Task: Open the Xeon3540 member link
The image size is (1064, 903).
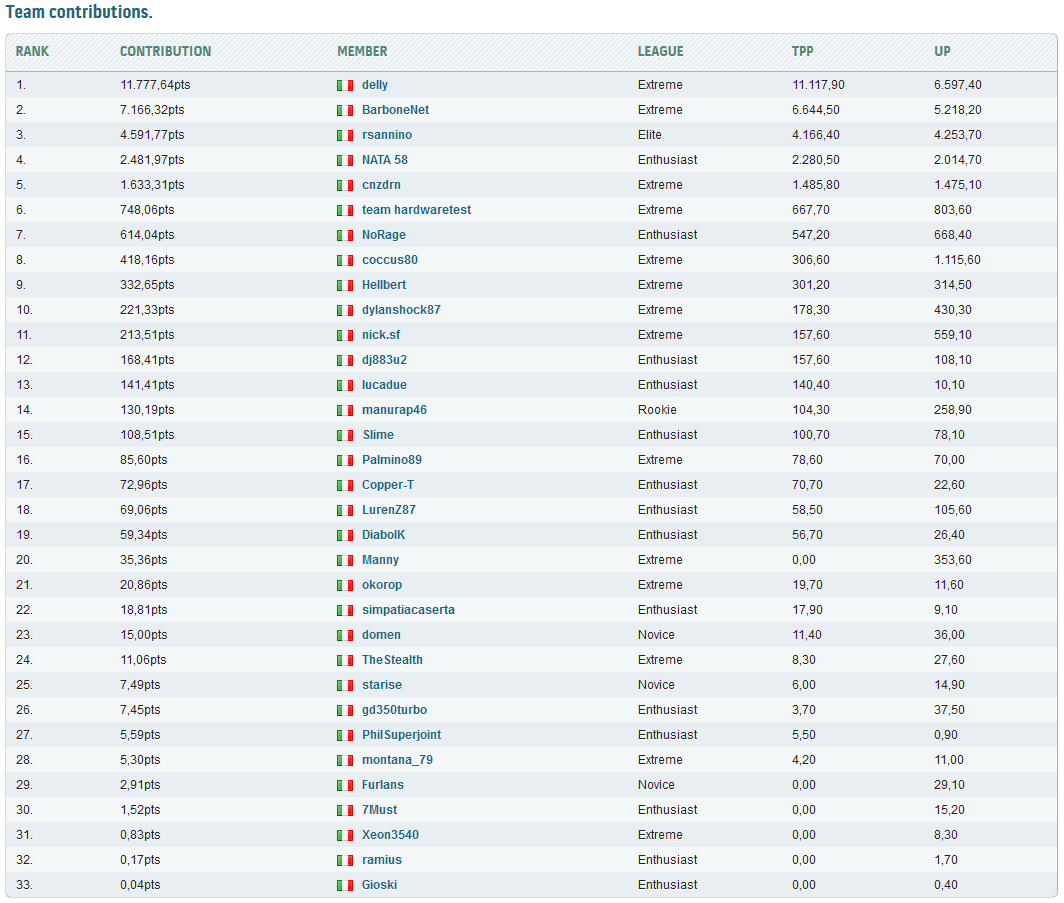Action: [390, 834]
